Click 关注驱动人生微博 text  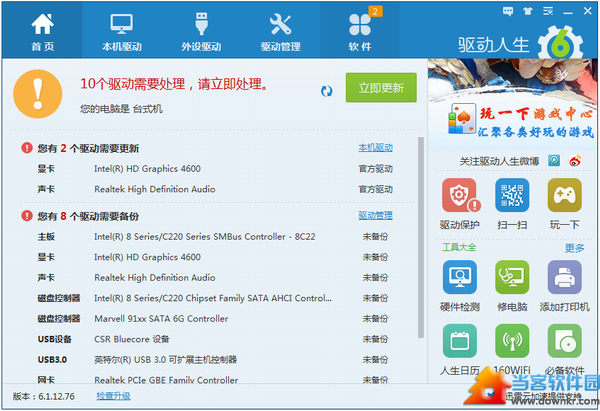(499, 161)
